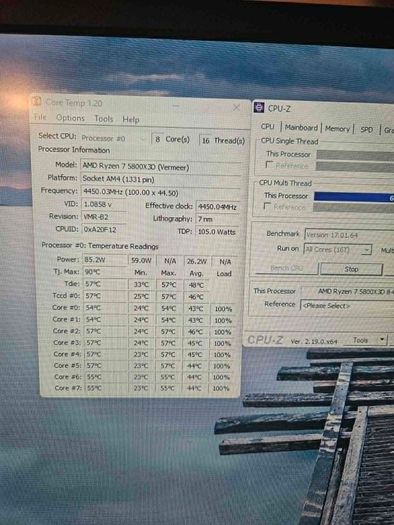Click the Revision value VMR-B2

coord(104,217)
